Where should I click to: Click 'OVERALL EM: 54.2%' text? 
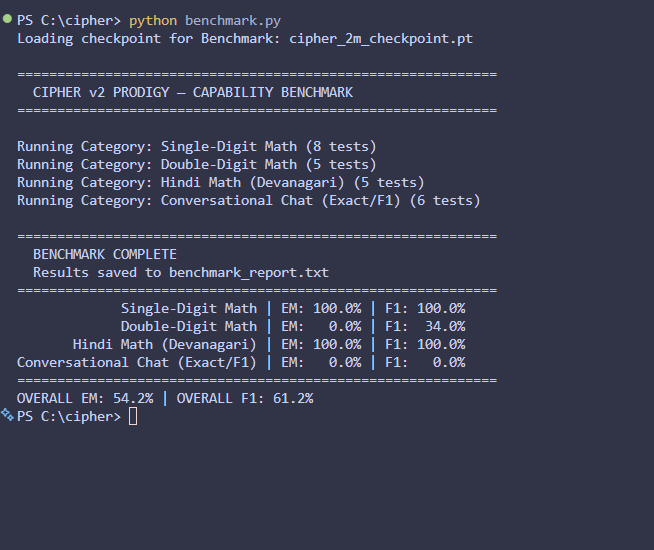[x=85, y=399]
